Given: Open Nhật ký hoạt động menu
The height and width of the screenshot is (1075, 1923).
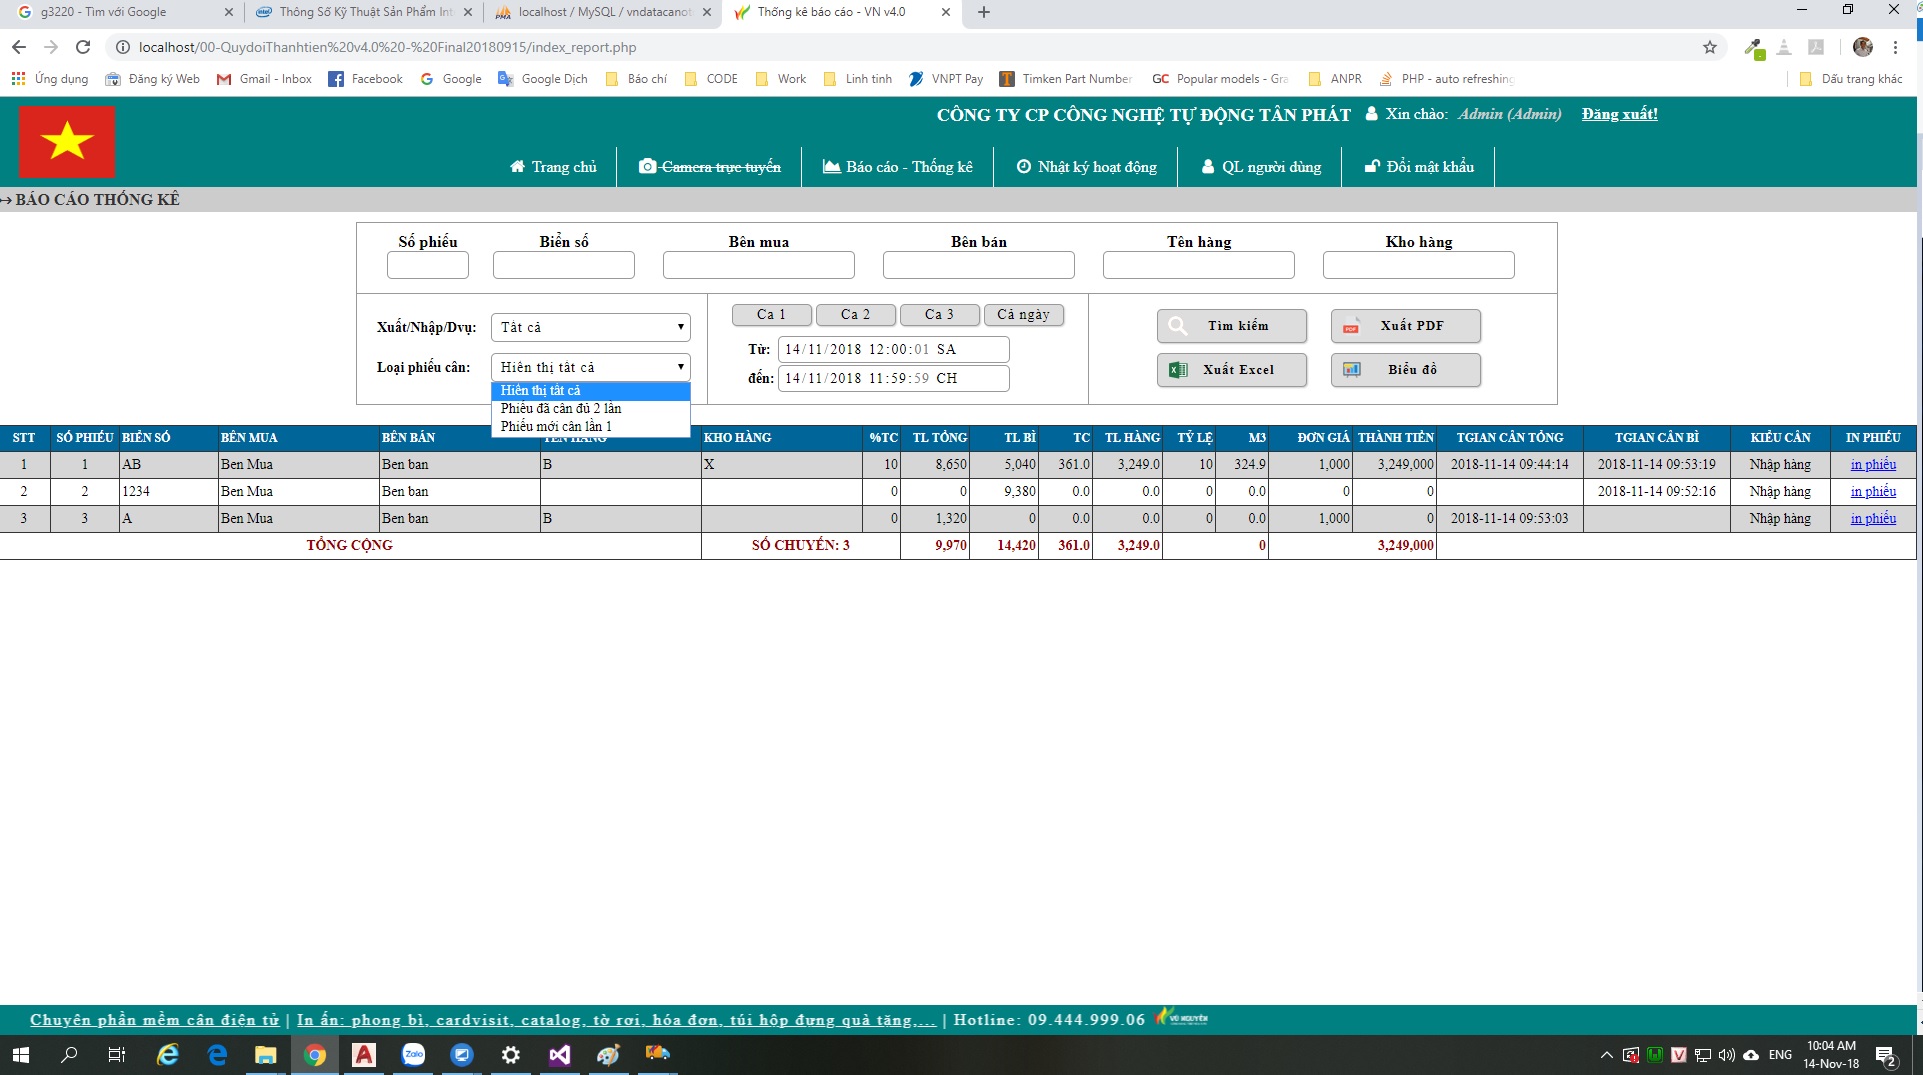Looking at the screenshot, I should [x=1086, y=167].
